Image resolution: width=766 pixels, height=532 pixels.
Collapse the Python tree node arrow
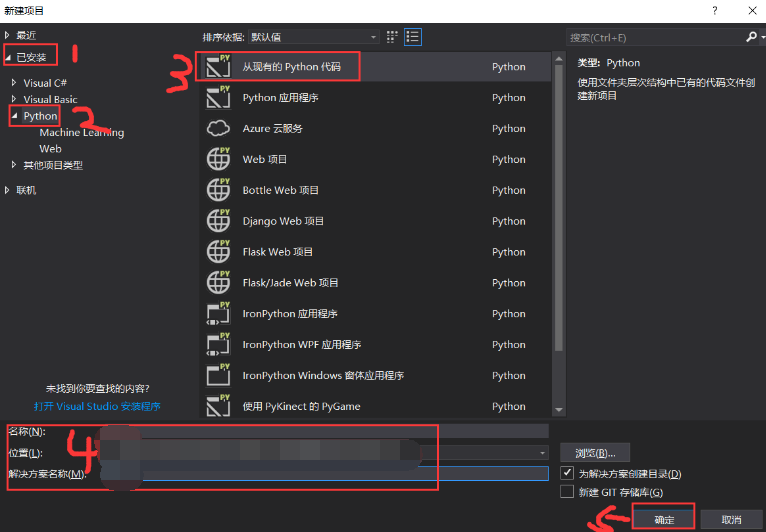click(14, 116)
